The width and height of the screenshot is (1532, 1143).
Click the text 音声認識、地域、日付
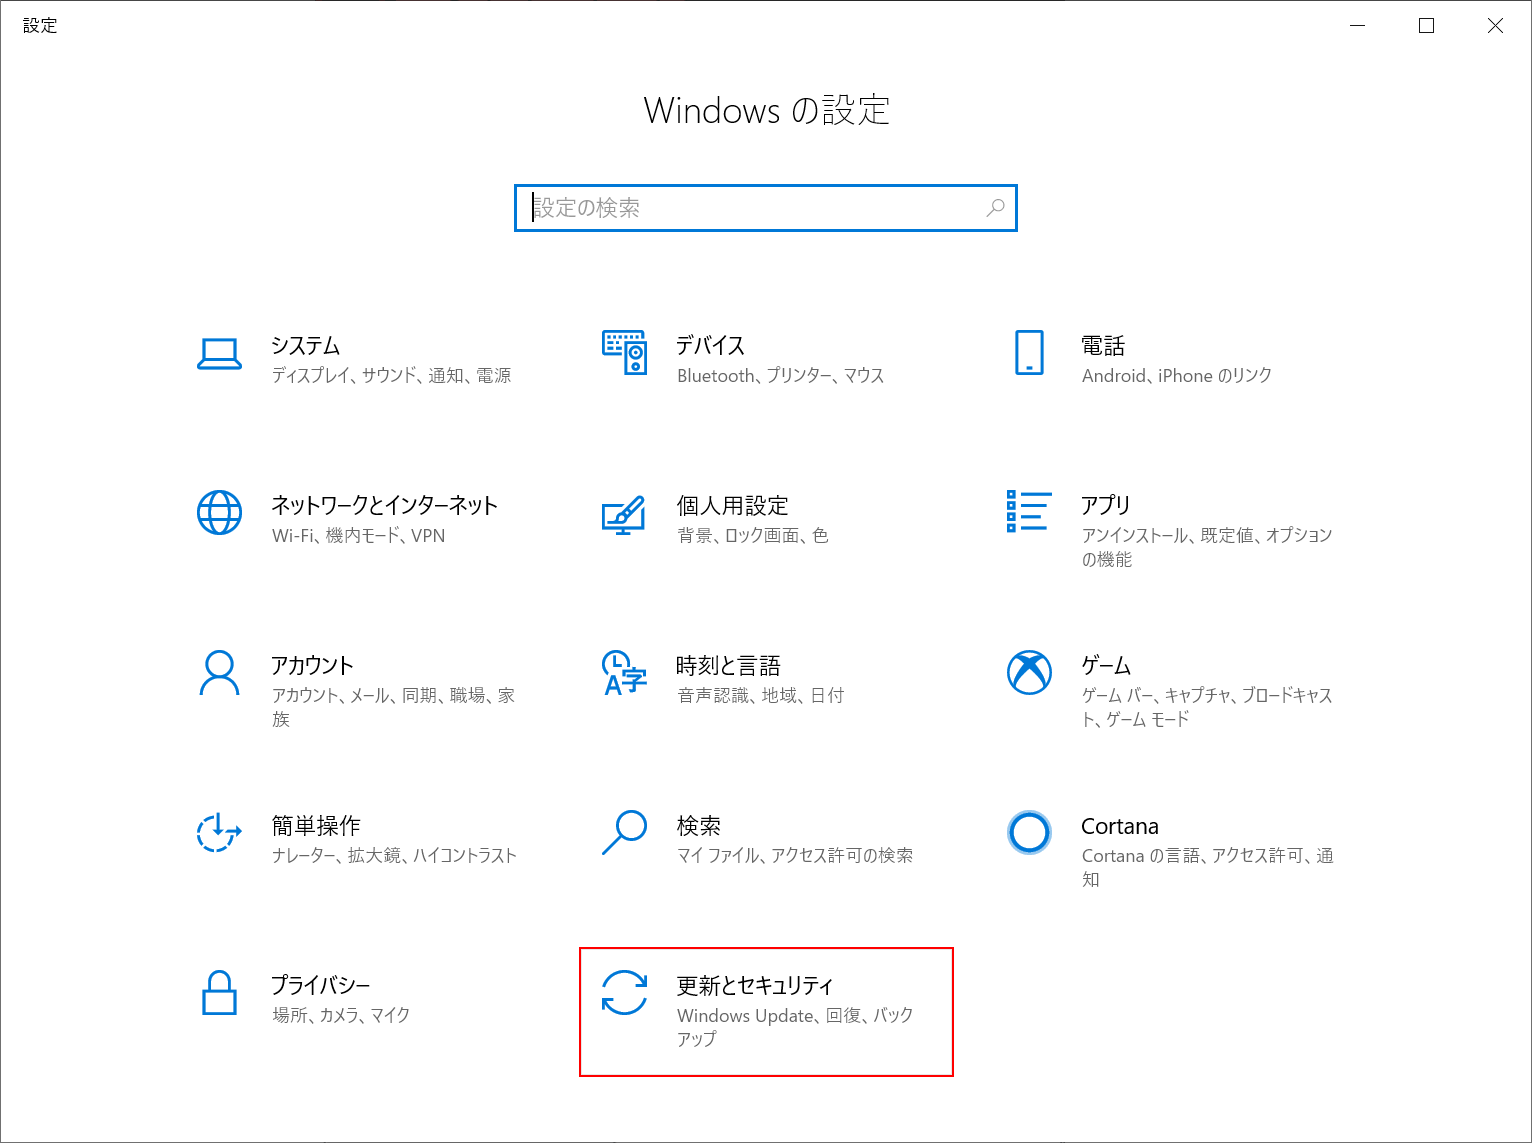(760, 696)
